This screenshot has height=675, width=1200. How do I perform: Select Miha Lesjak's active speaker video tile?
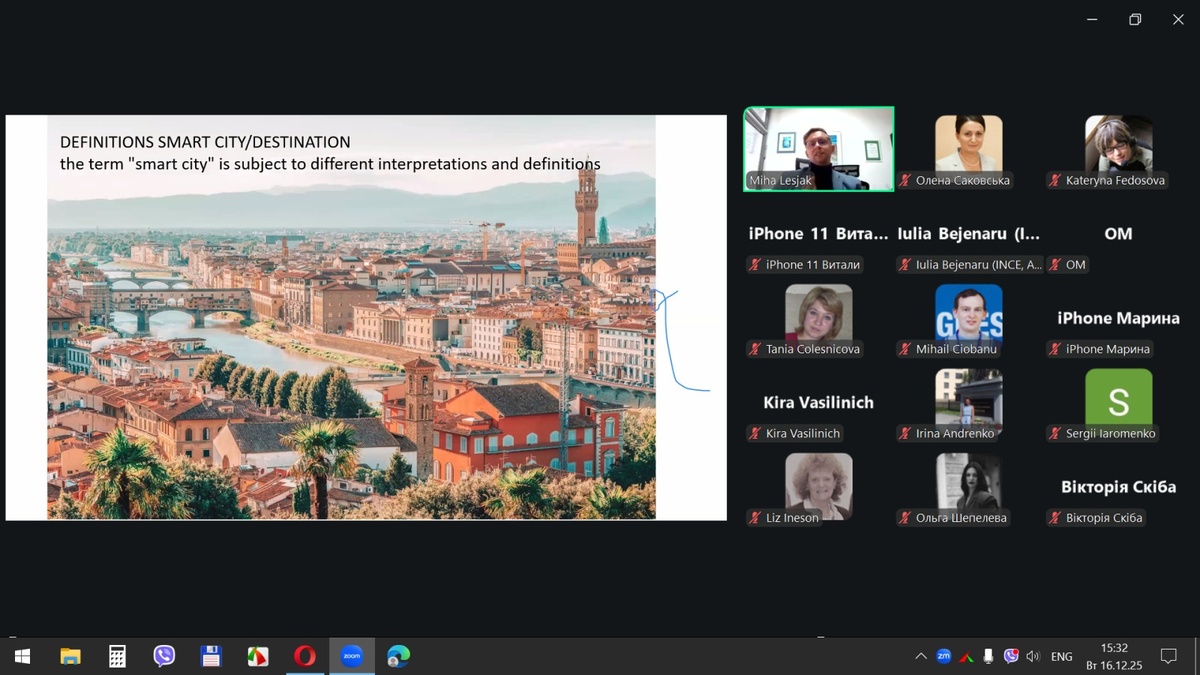coord(818,148)
